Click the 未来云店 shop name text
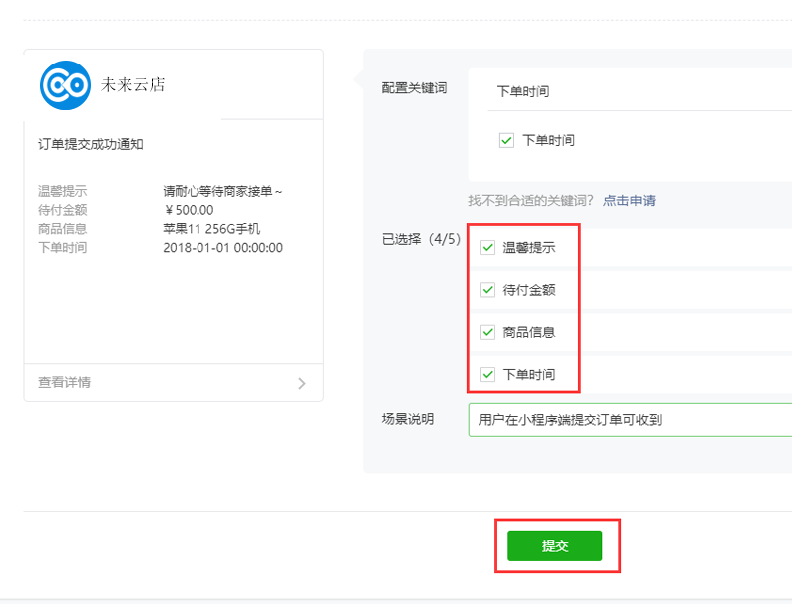The image size is (792, 604). [134, 85]
